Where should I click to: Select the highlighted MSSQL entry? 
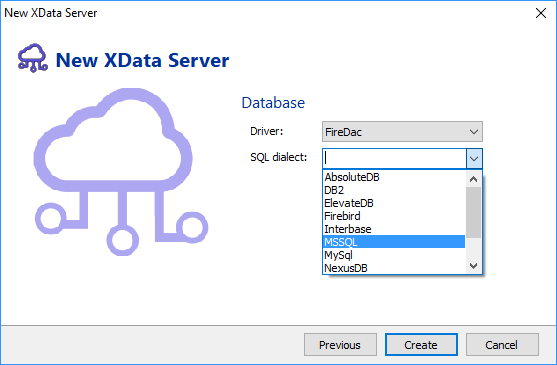[x=394, y=242]
